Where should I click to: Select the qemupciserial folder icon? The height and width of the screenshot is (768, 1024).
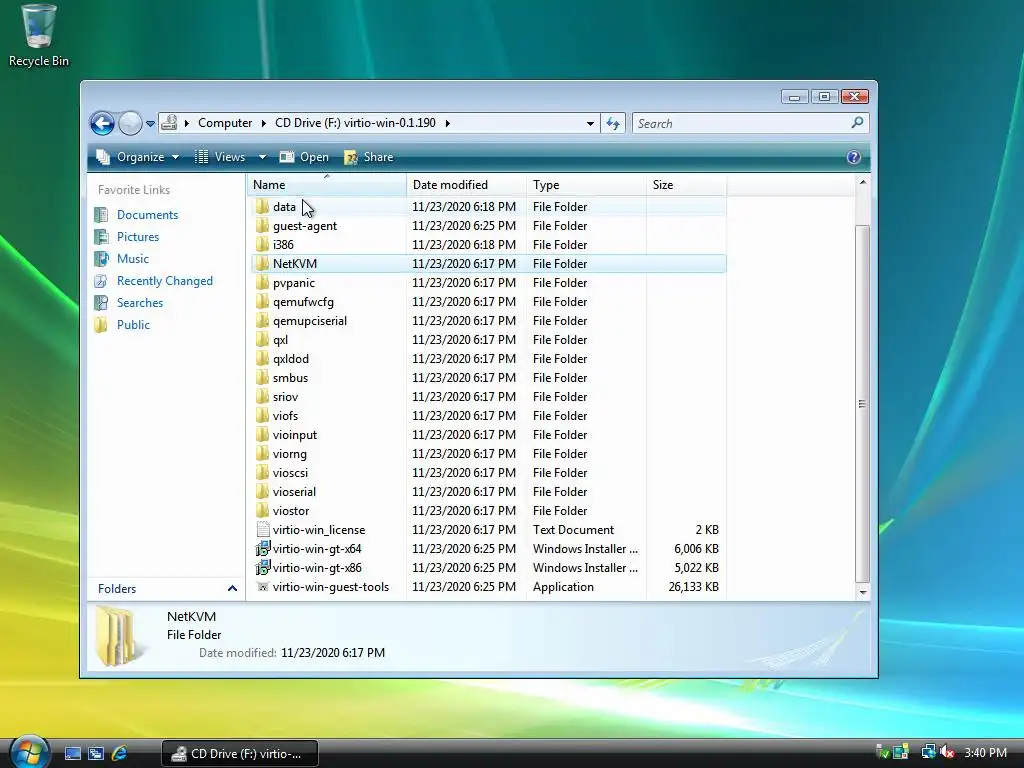[263, 320]
